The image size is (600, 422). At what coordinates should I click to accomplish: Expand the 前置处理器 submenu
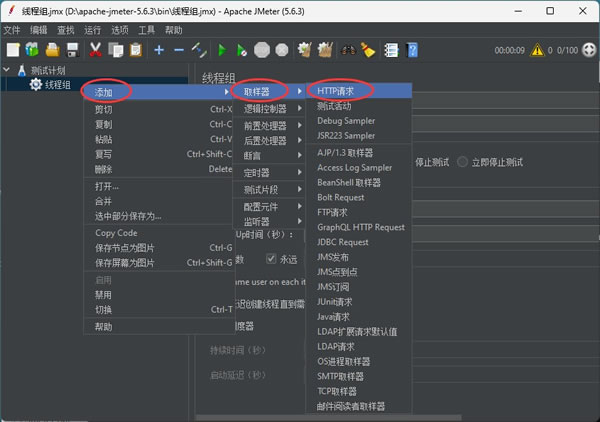(x=269, y=125)
